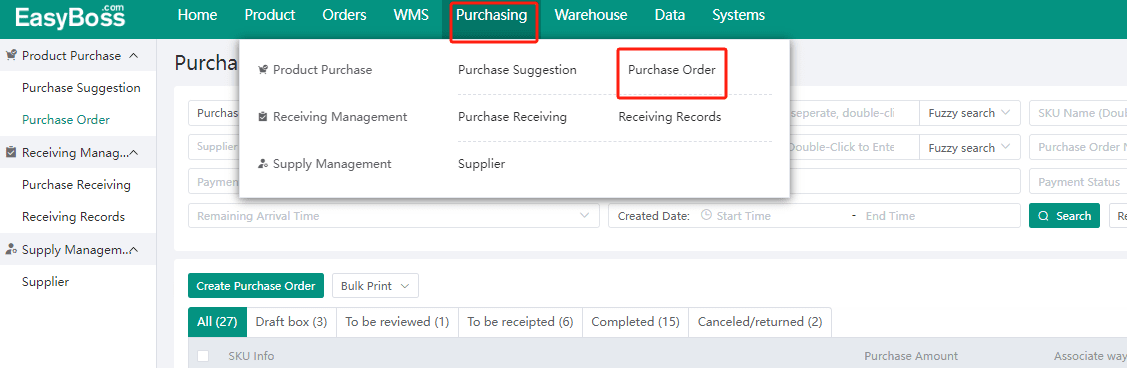Viewport: 1127px width, 368px height.
Task: Click the EasyBoss logo
Action: [x=70, y=16]
